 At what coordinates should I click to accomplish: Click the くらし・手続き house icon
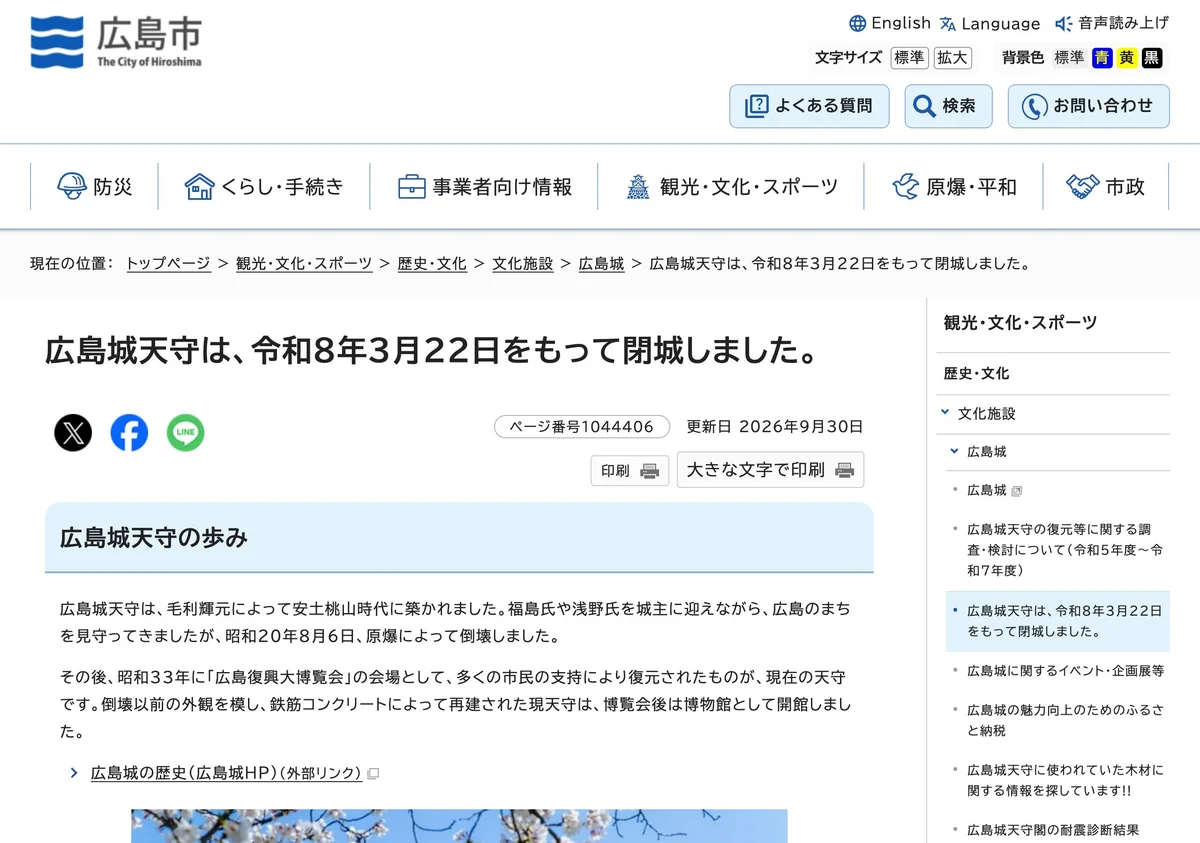tap(199, 186)
